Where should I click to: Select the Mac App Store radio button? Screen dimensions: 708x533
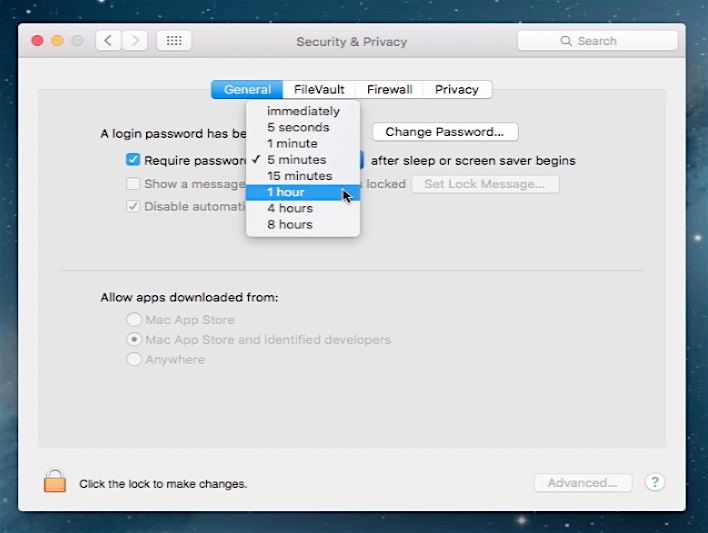pyautogui.click(x=134, y=320)
